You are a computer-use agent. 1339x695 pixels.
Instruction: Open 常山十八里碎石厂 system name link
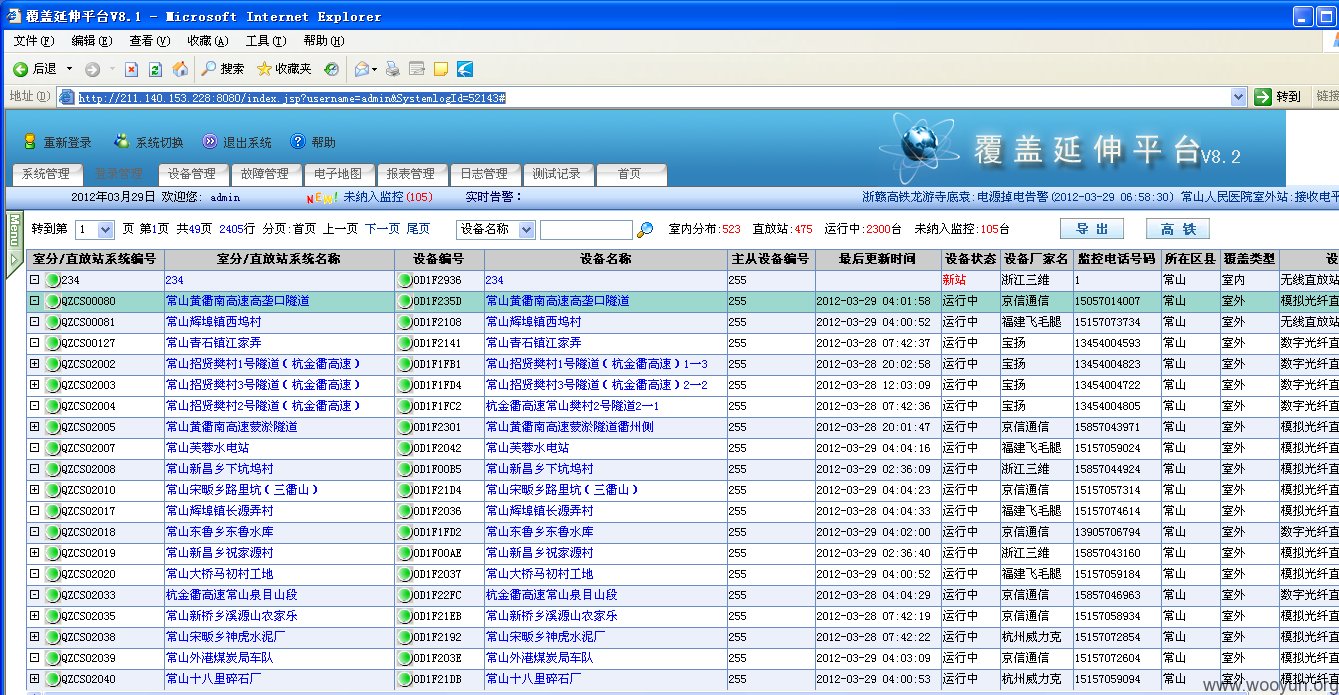(x=214, y=679)
